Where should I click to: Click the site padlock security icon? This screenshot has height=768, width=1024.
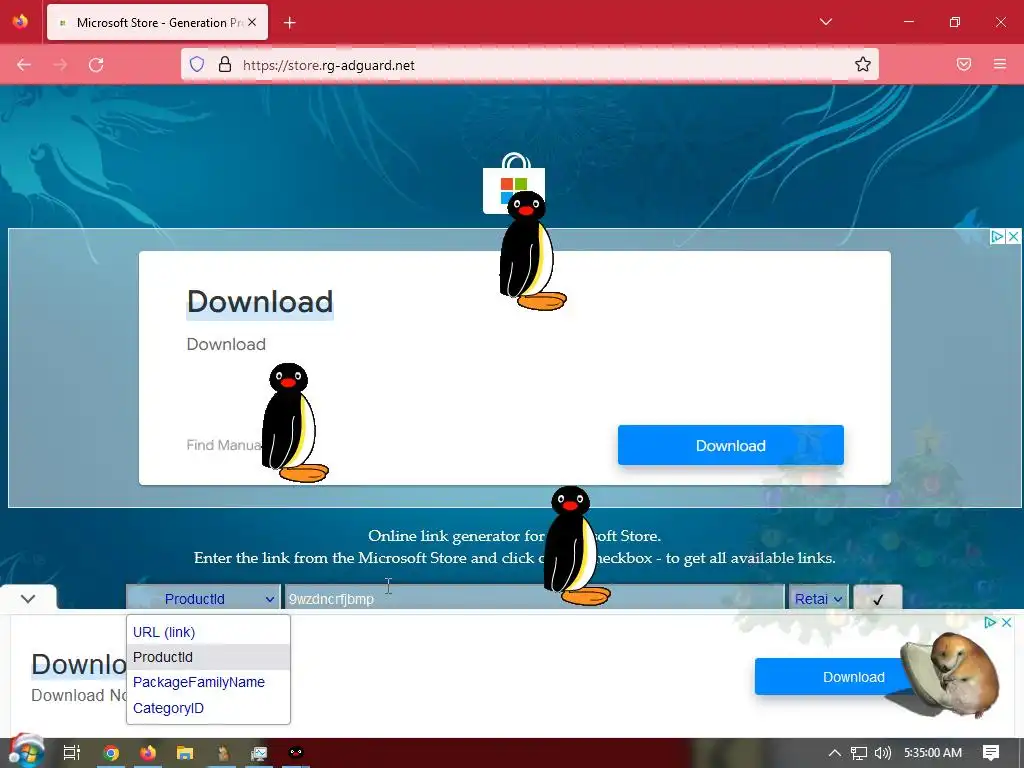pyautogui.click(x=225, y=64)
